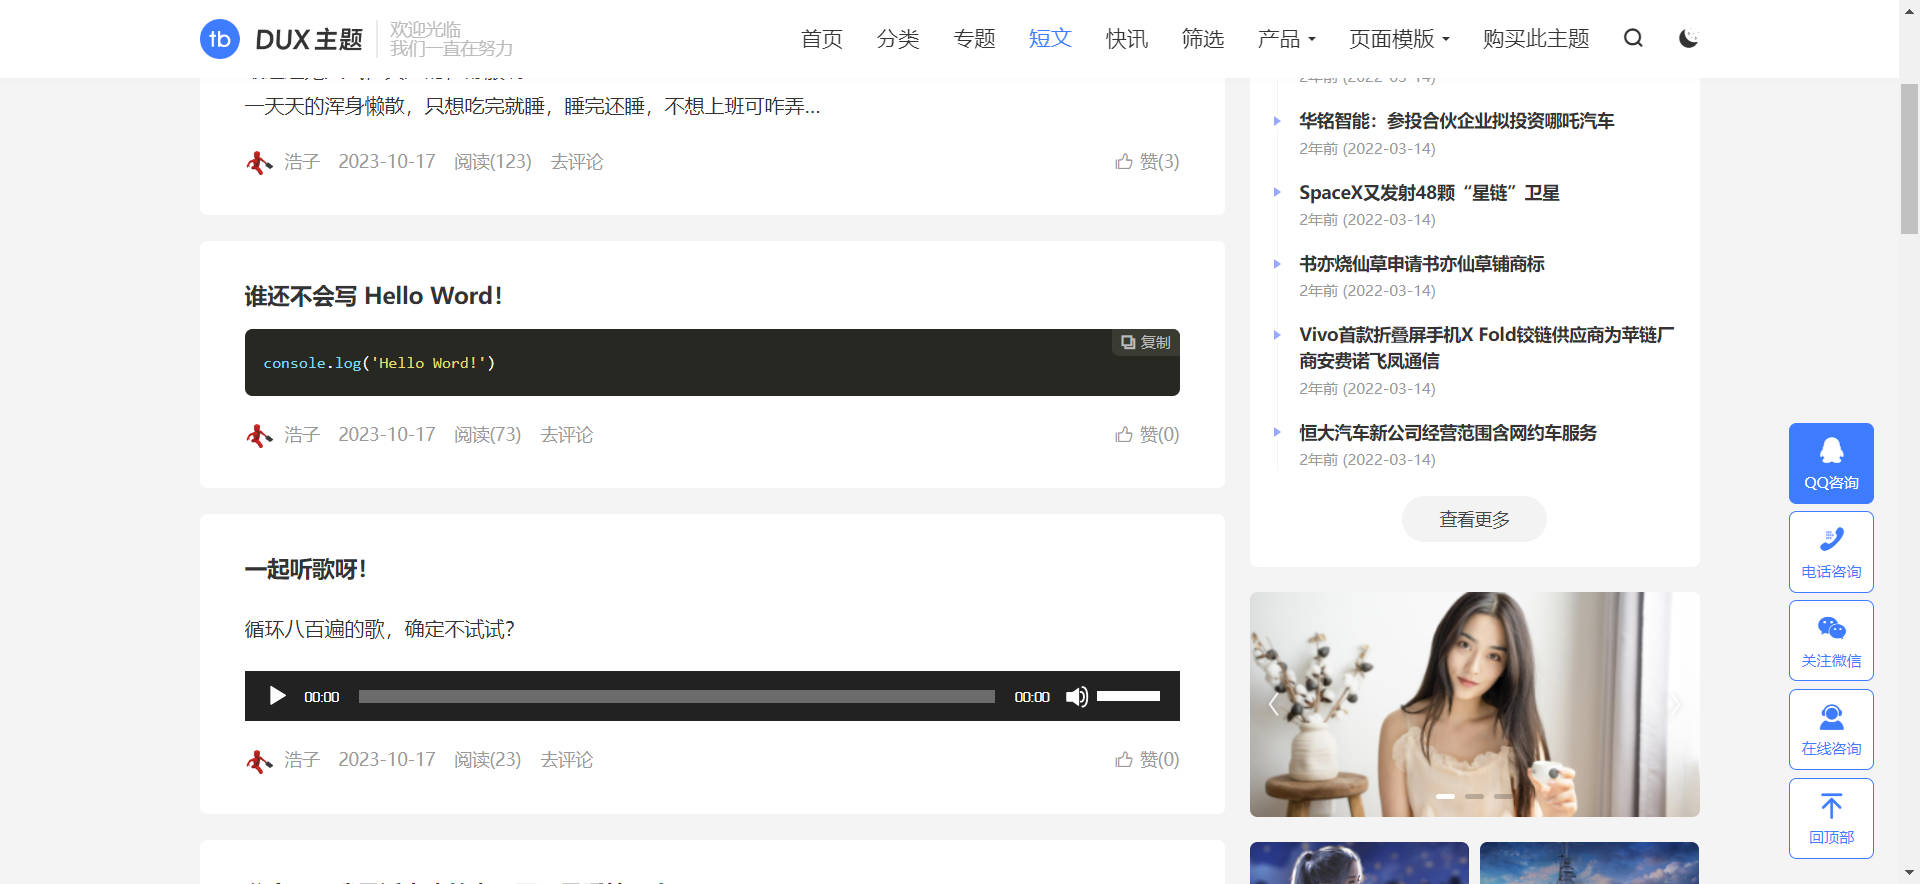Jump back using 回顶部 arrow icon
Image resolution: width=1920 pixels, height=884 pixels.
tap(1830, 807)
